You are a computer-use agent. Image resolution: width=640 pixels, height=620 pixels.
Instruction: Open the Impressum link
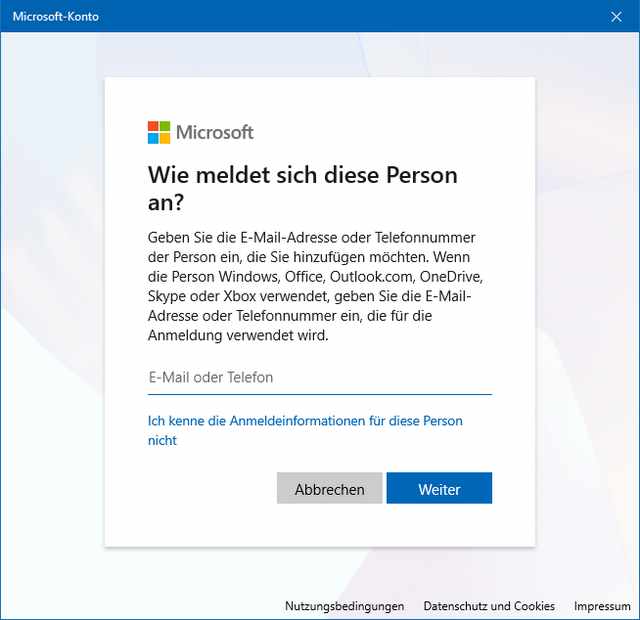click(x=603, y=606)
